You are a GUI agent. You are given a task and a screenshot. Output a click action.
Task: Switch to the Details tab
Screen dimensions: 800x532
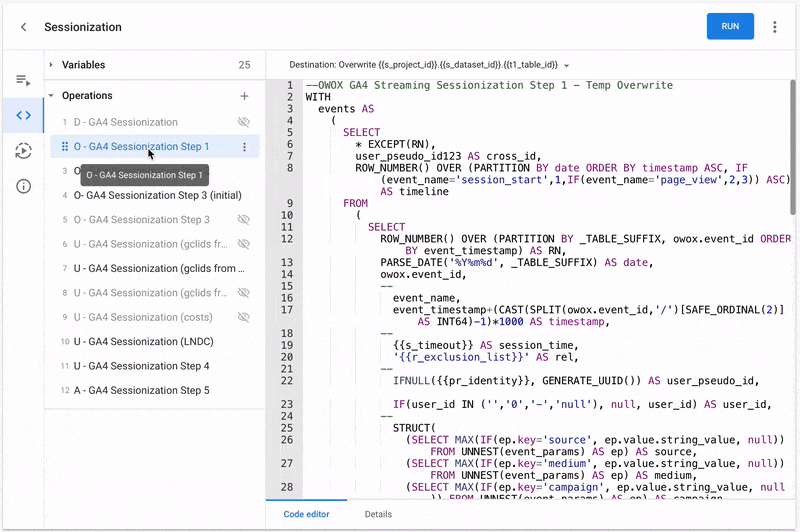(x=378, y=514)
